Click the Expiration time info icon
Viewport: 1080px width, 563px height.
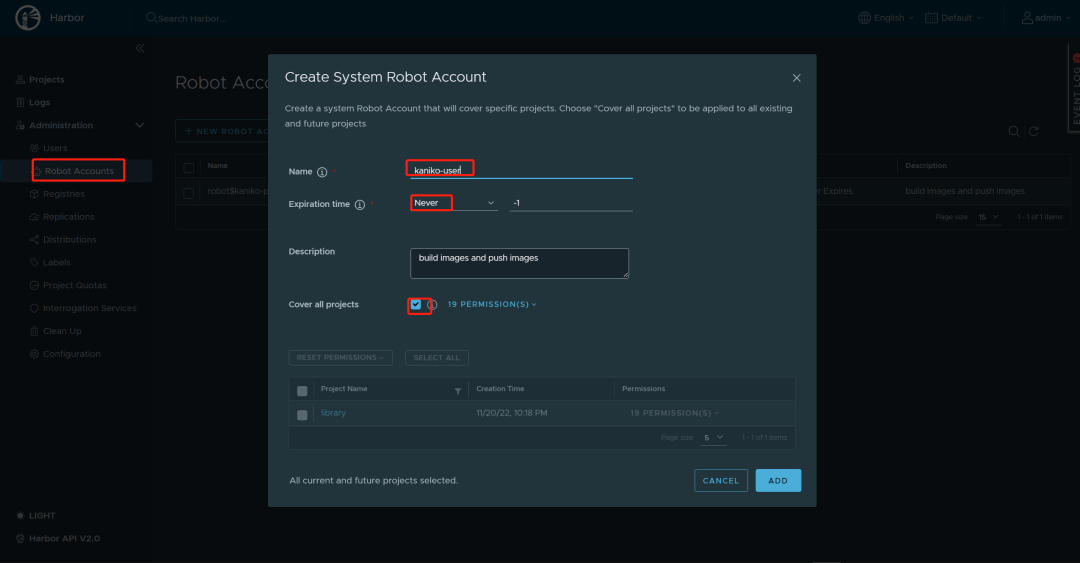(x=360, y=205)
